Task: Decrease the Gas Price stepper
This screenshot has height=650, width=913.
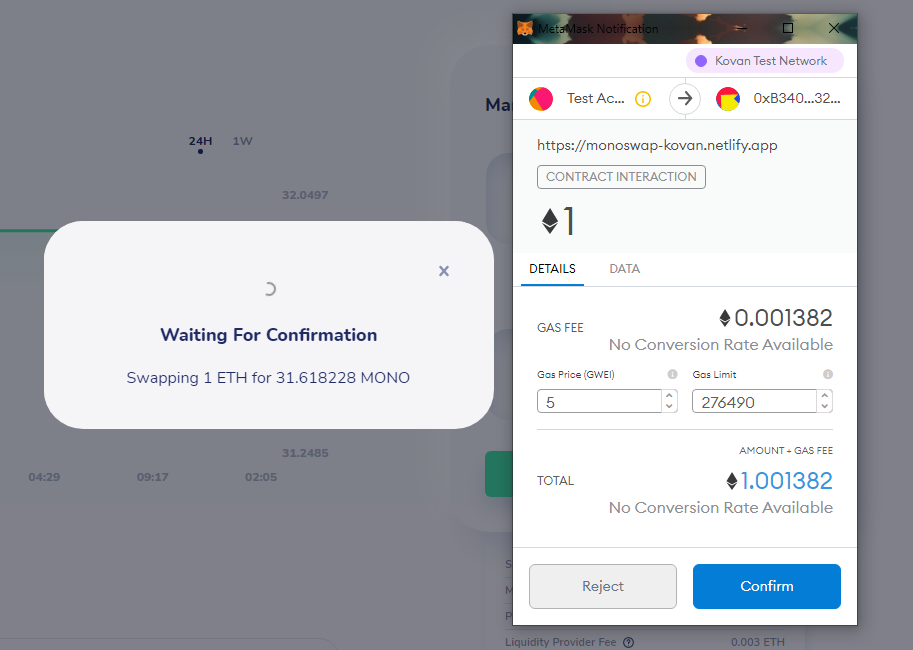Action: point(669,407)
